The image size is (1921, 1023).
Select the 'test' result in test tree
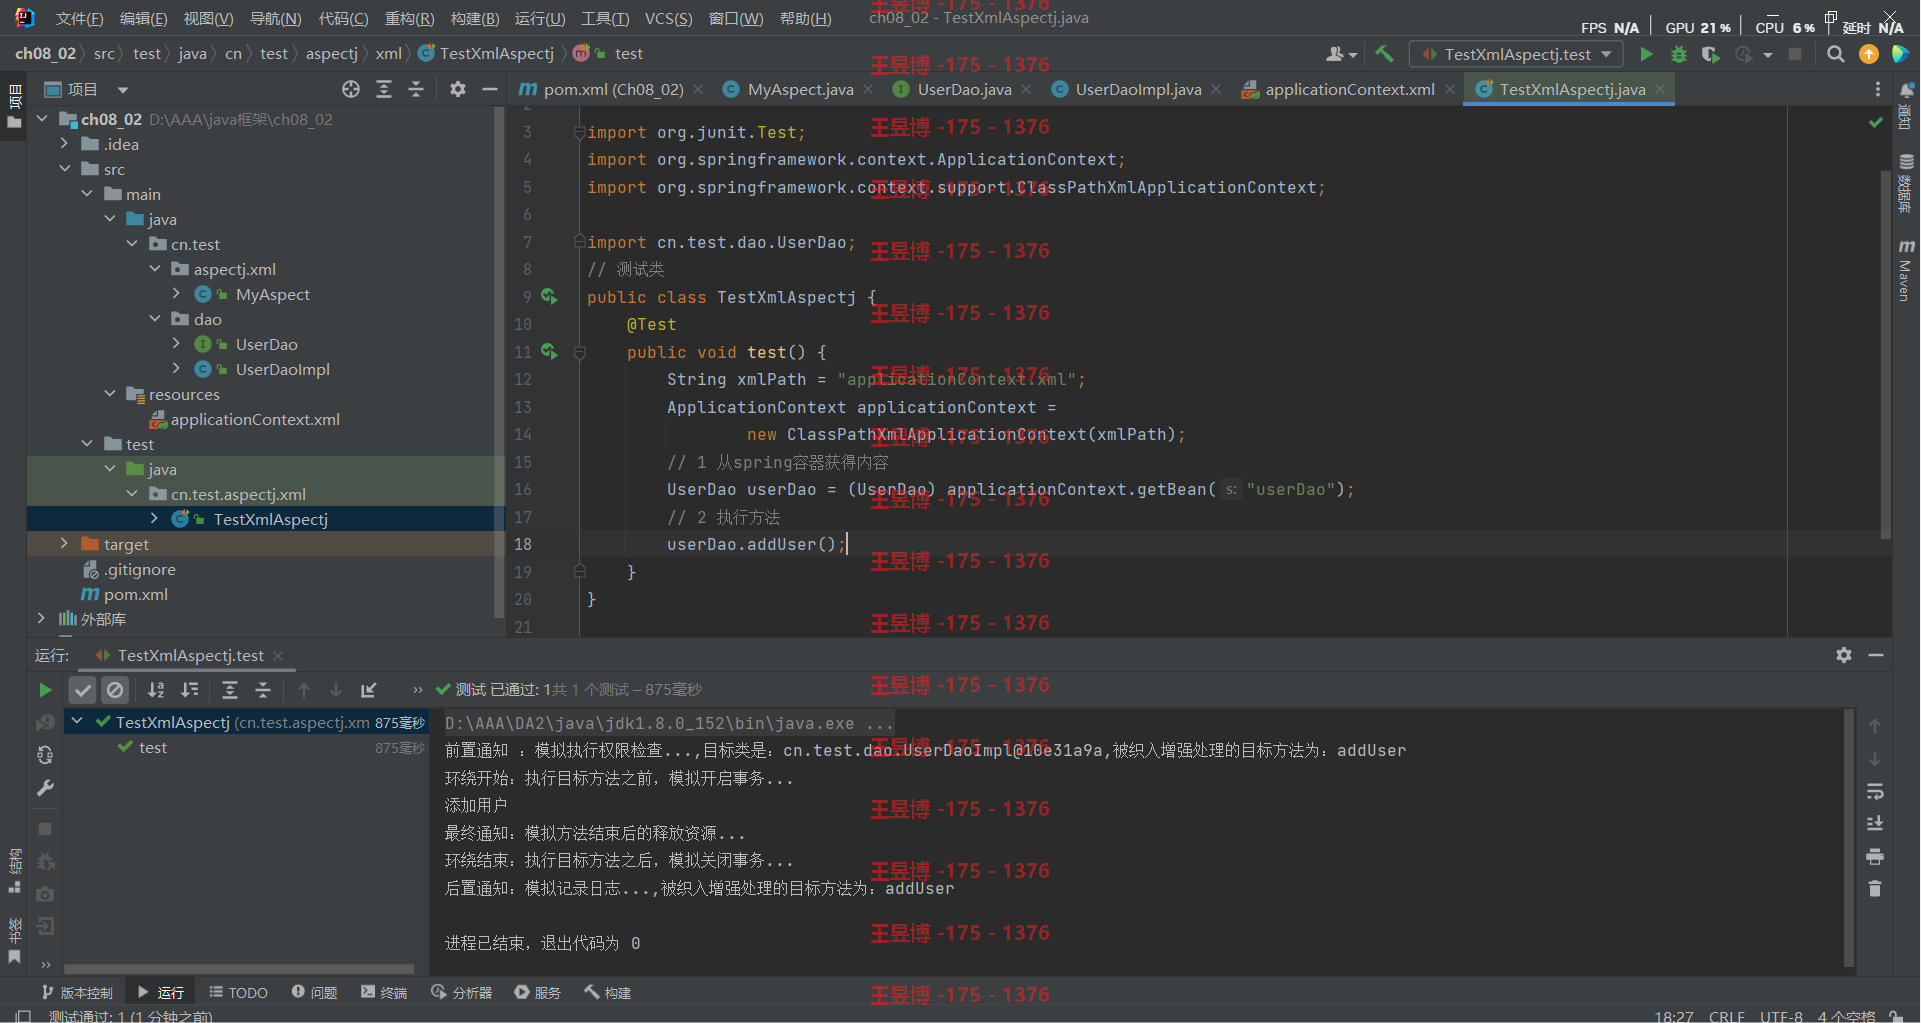(153, 747)
